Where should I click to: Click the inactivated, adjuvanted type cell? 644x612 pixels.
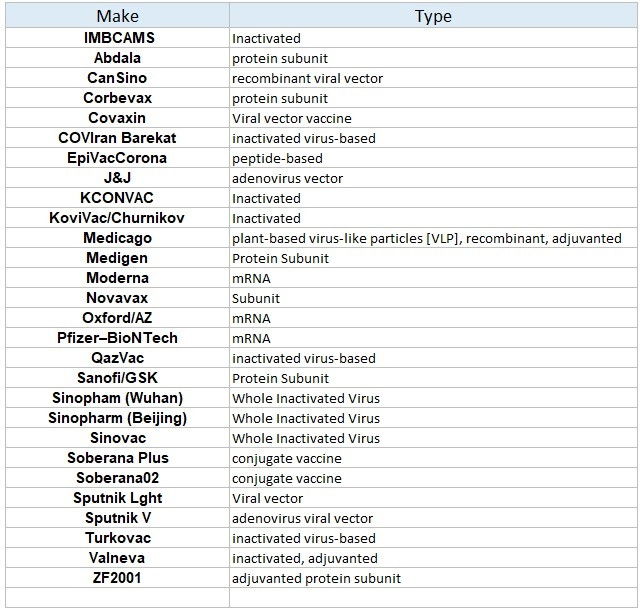point(304,558)
